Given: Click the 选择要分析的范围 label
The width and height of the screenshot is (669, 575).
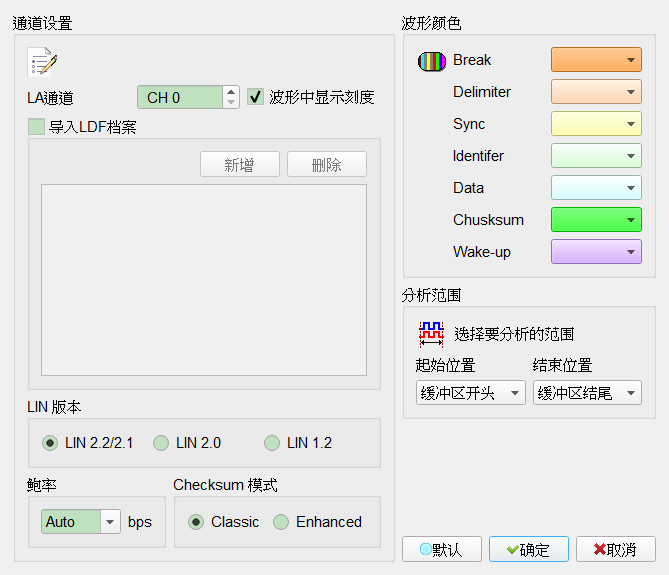Looking at the screenshot, I should click(x=514, y=334).
